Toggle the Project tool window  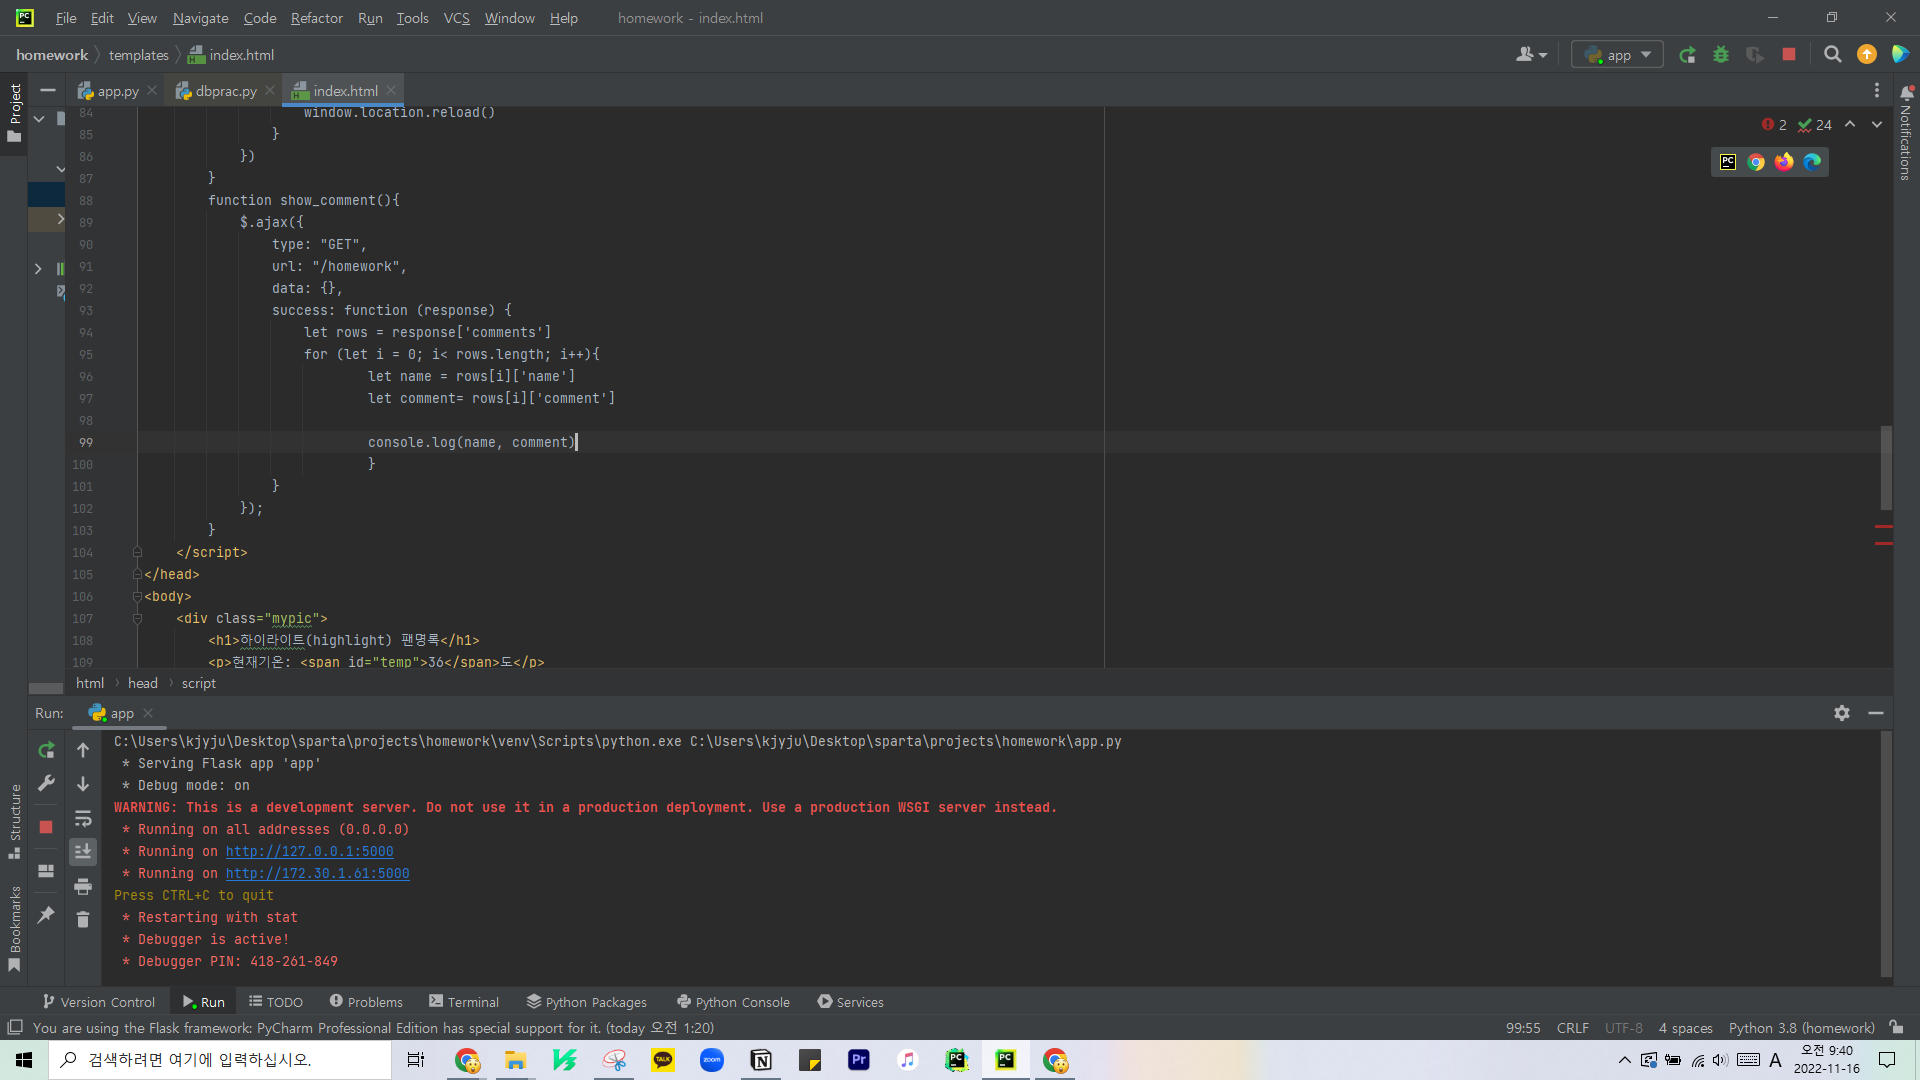pyautogui.click(x=15, y=112)
